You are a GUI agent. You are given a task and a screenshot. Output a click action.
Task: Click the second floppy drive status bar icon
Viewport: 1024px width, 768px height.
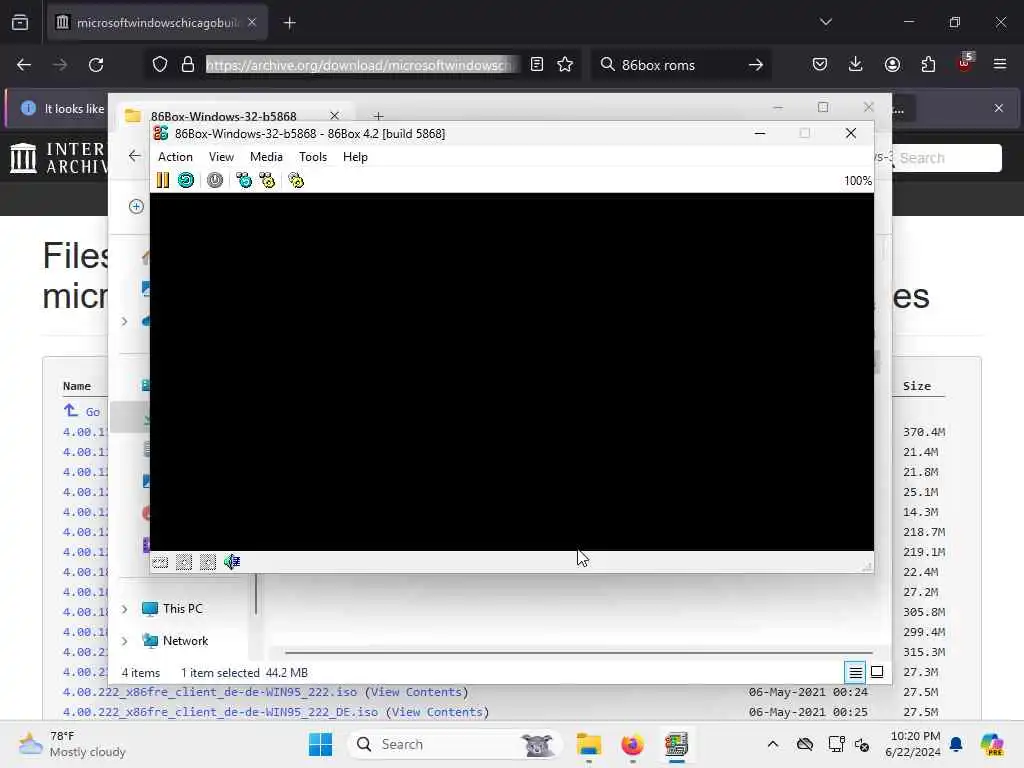pyautogui.click(x=208, y=562)
